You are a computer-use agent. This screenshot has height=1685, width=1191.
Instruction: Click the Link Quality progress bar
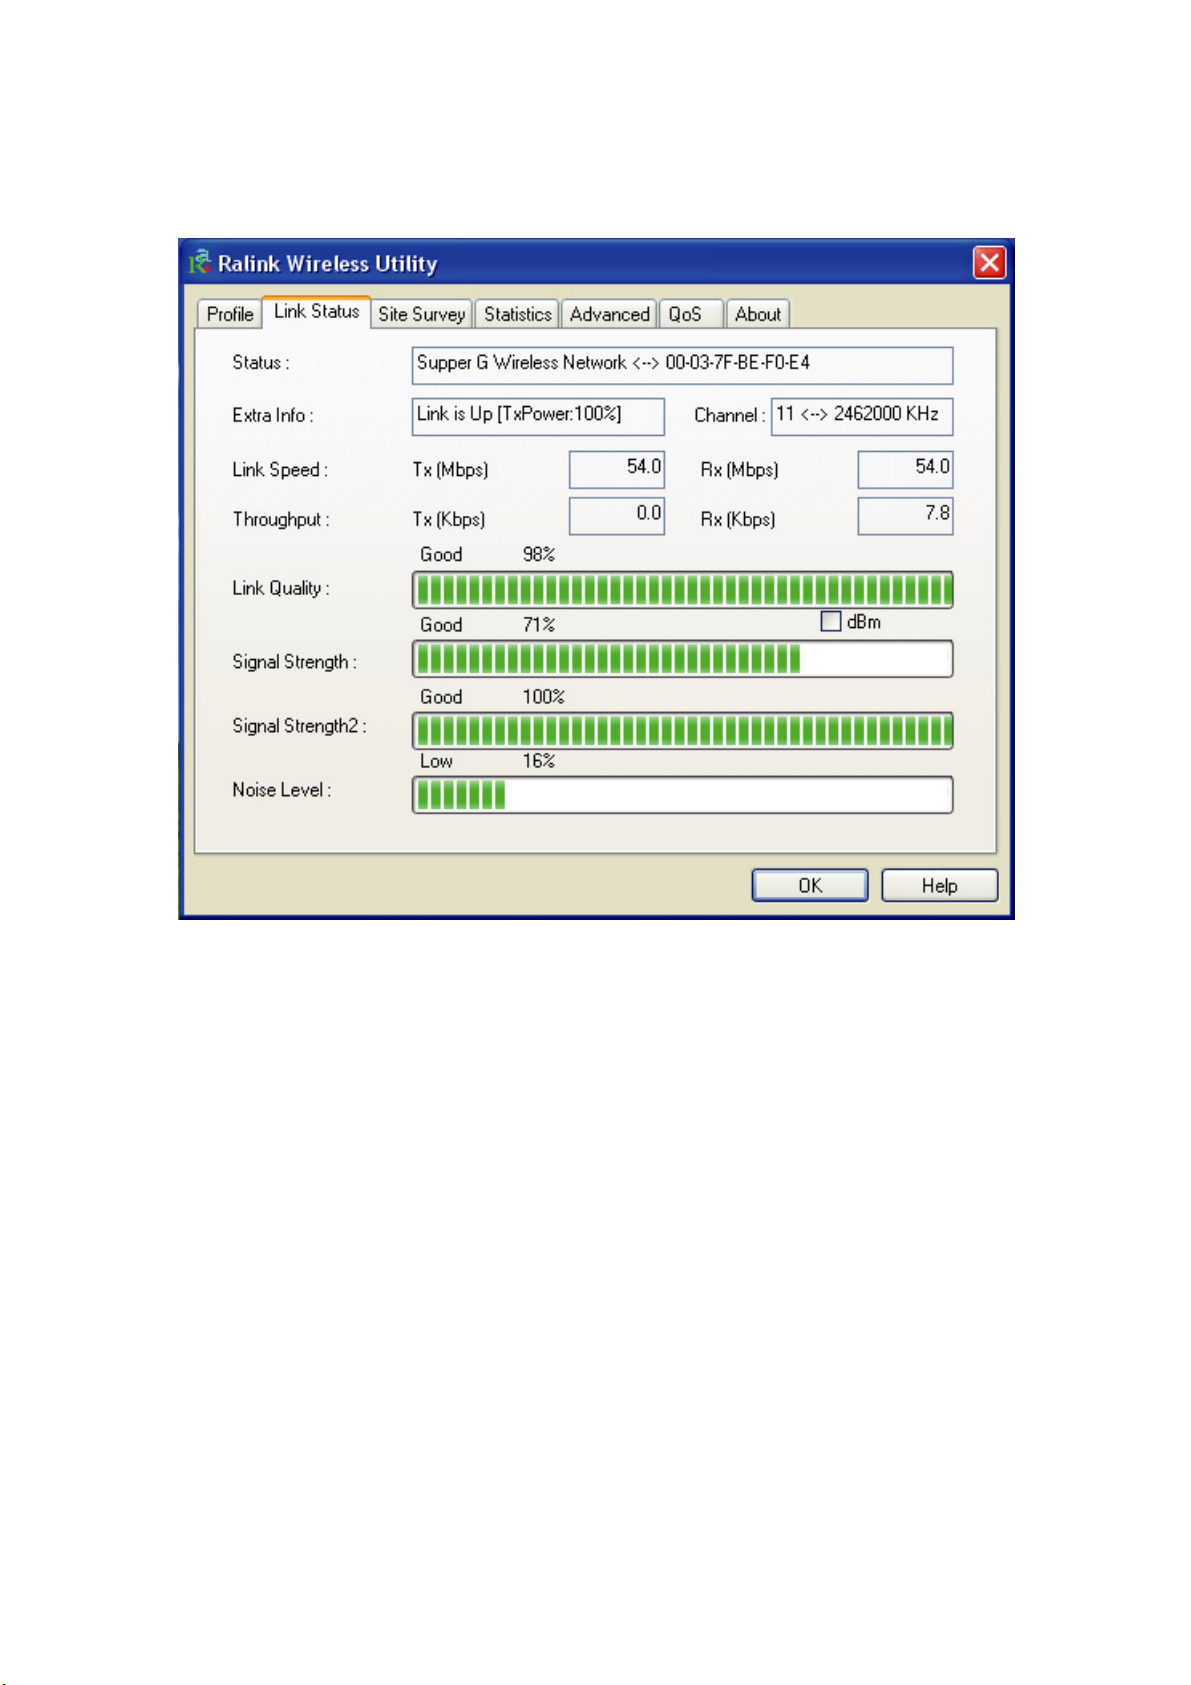(x=682, y=590)
